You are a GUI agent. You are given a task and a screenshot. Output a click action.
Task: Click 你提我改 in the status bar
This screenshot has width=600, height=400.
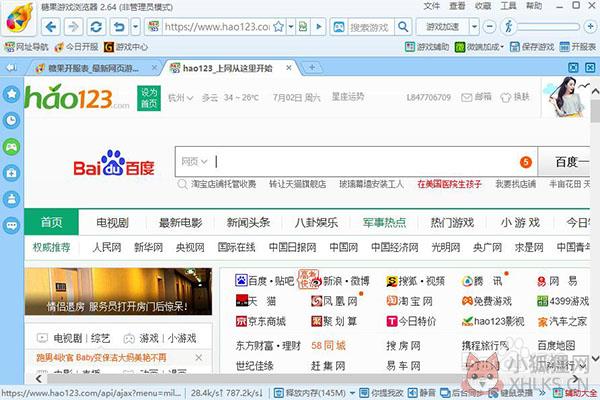382,393
